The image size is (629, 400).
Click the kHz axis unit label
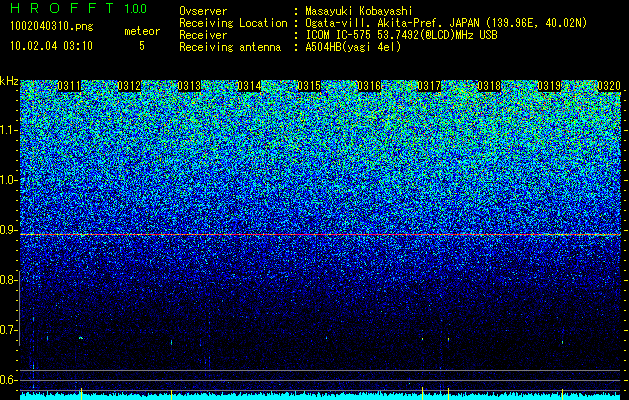pos(9,81)
